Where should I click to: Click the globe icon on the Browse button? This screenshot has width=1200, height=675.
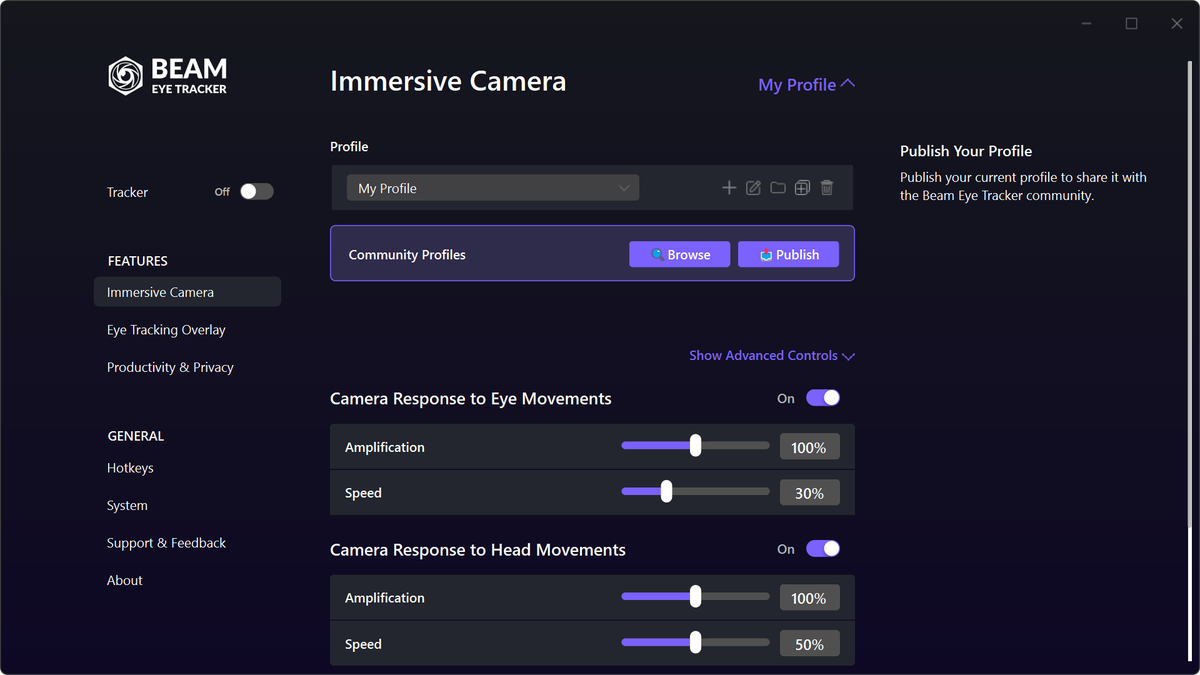pos(659,254)
